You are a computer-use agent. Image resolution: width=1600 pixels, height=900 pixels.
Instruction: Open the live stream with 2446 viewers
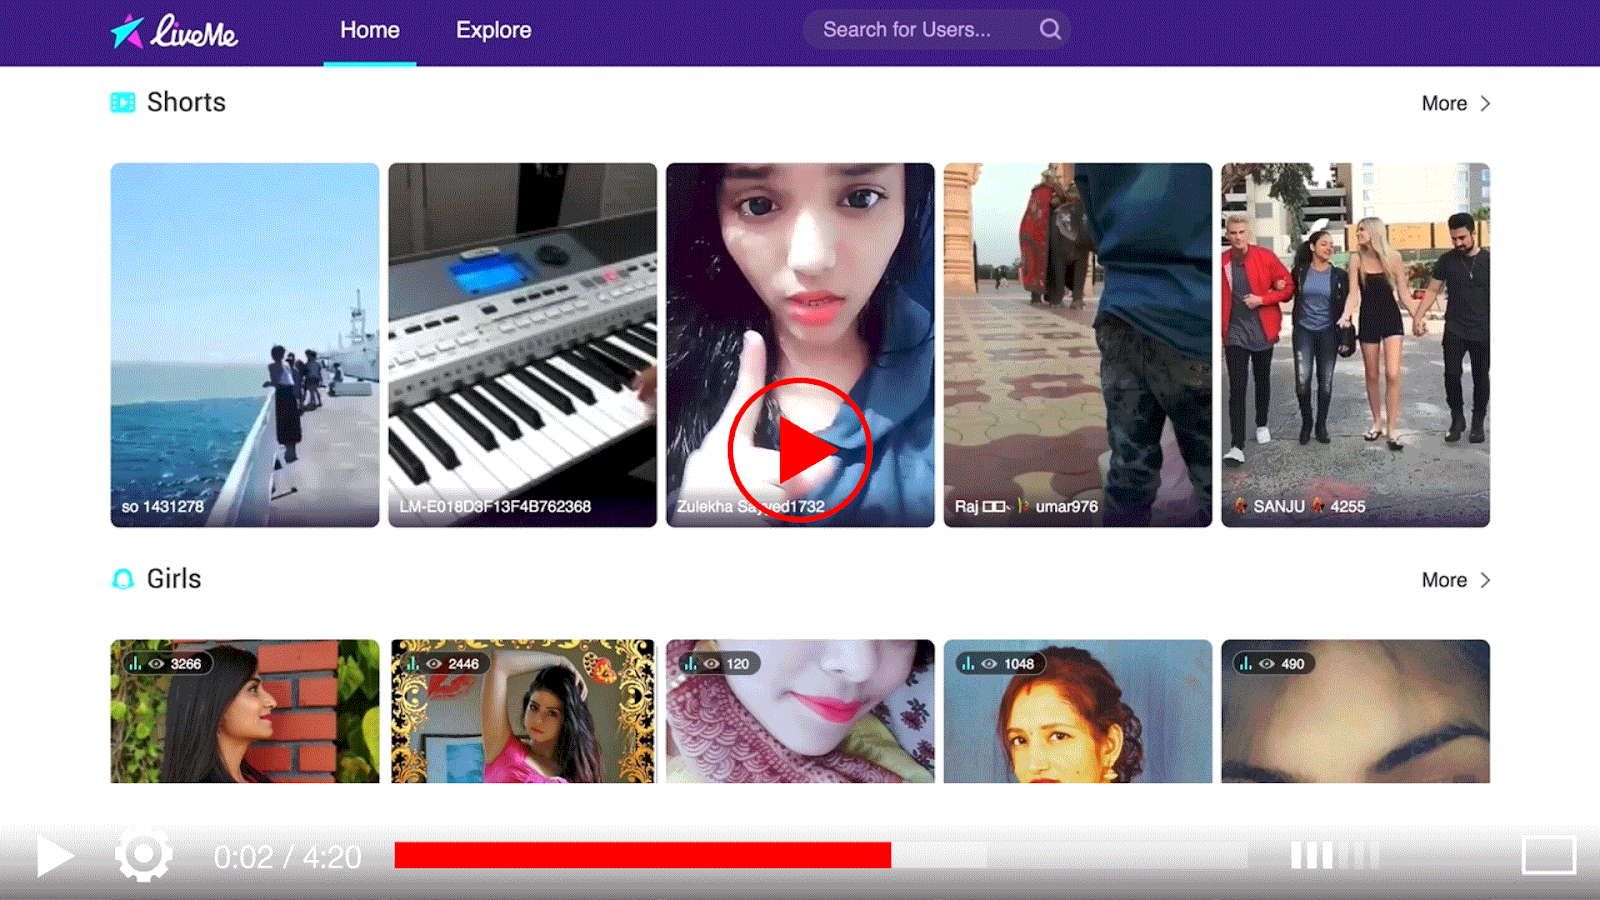point(522,711)
